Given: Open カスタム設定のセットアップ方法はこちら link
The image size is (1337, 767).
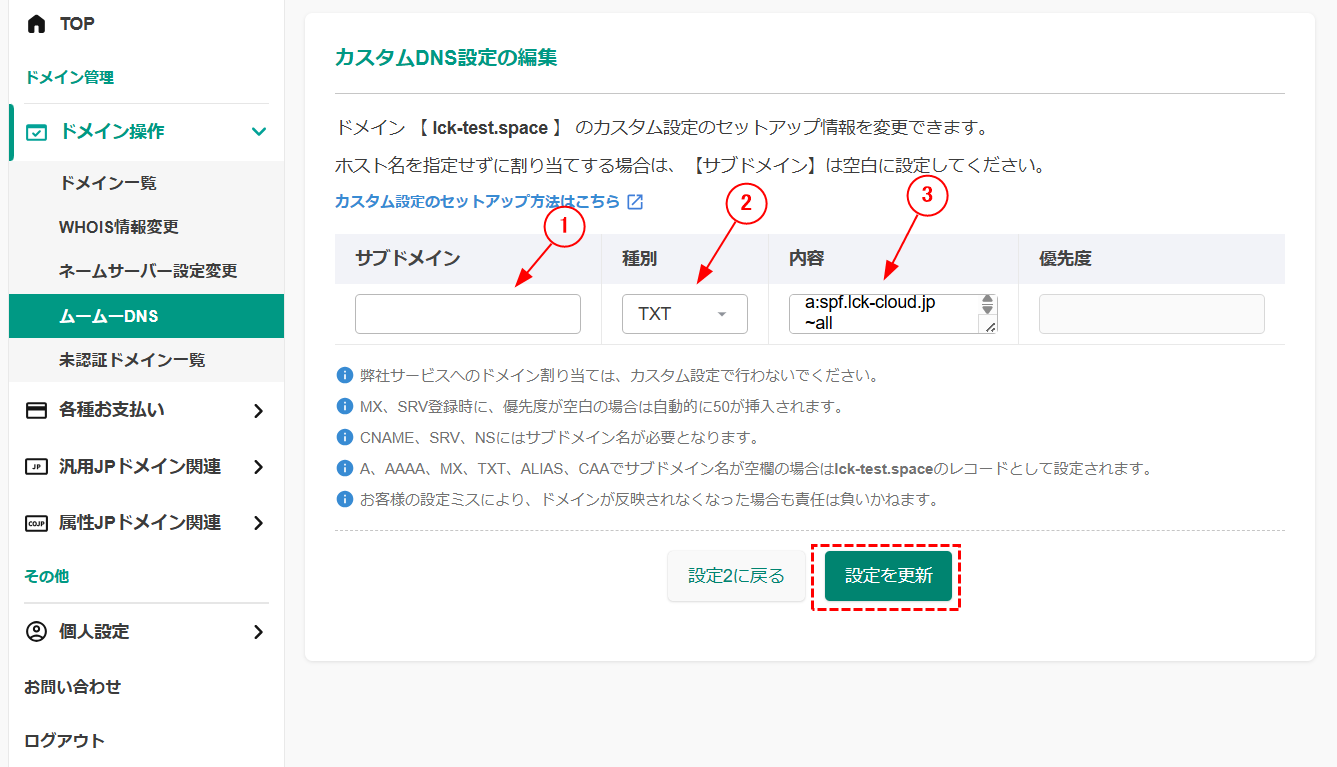Looking at the screenshot, I should pos(477,201).
